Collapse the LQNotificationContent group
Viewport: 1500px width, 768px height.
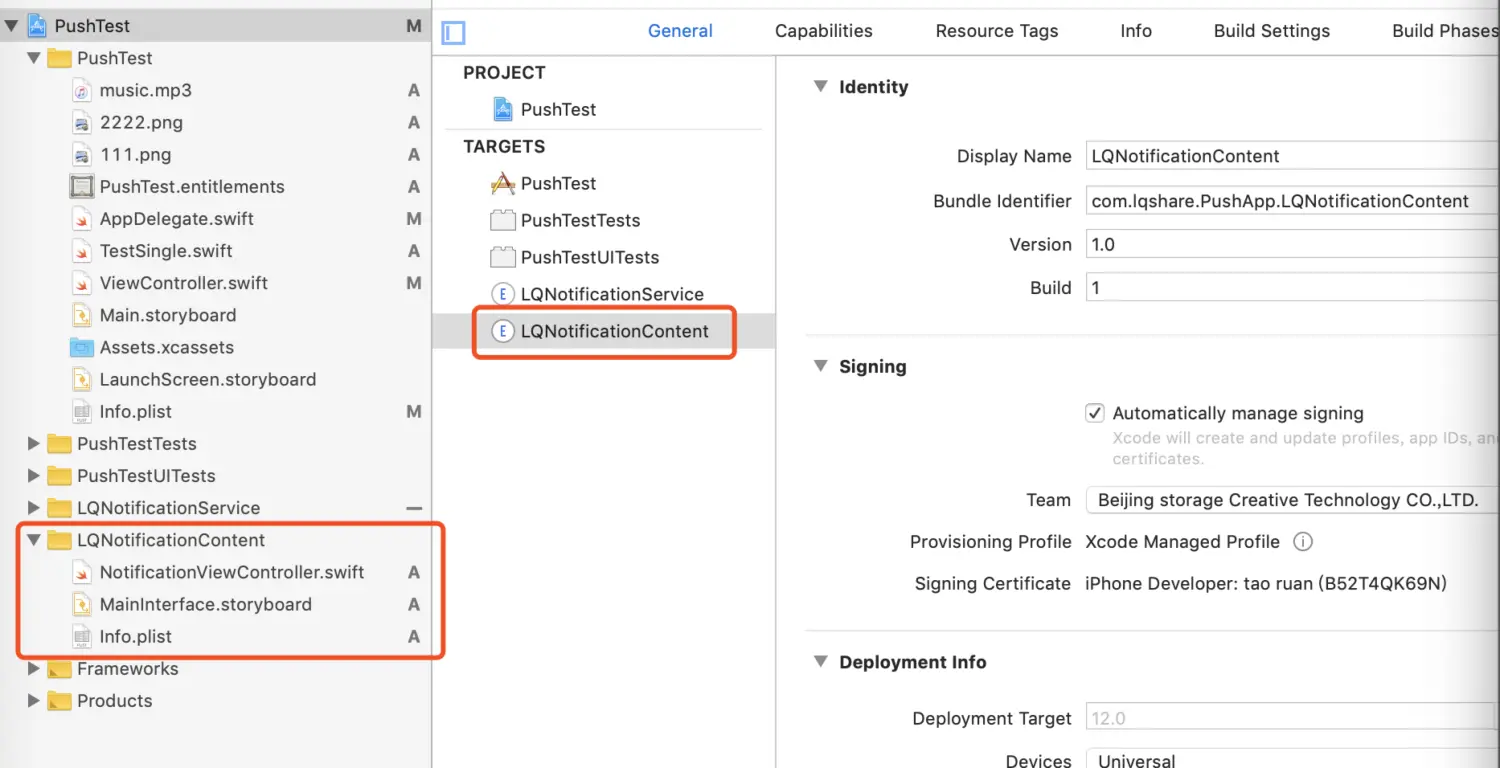point(34,540)
